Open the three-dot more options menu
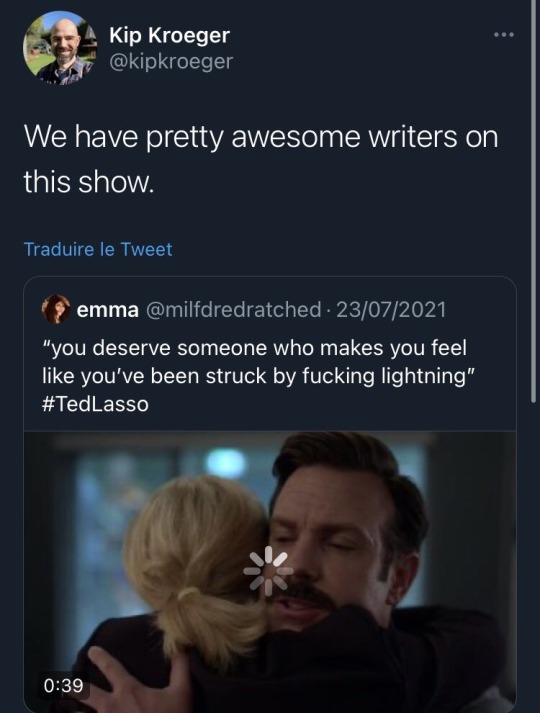Image resolution: width=540 pixels, height=713 pixels. pos(504,35)
